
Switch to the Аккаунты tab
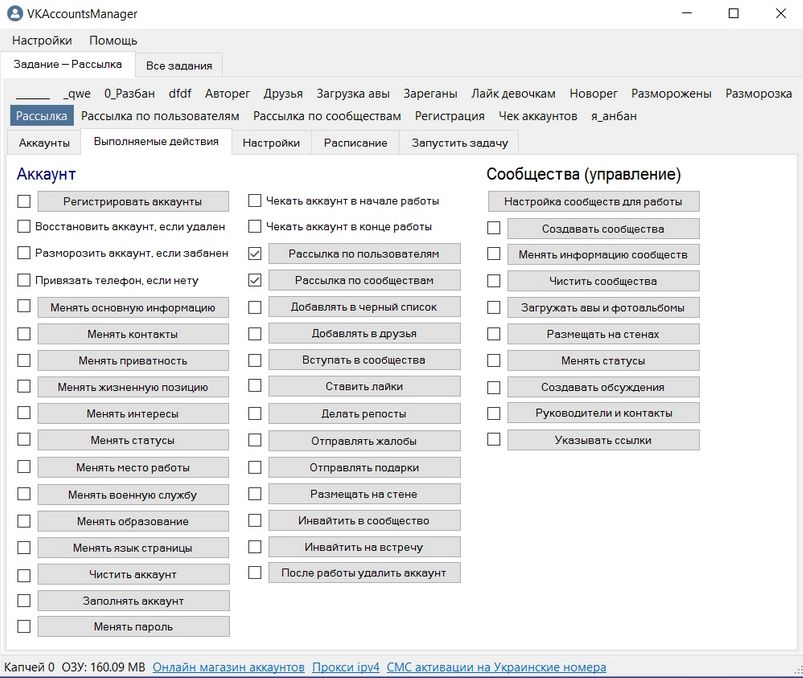(44, 143)
